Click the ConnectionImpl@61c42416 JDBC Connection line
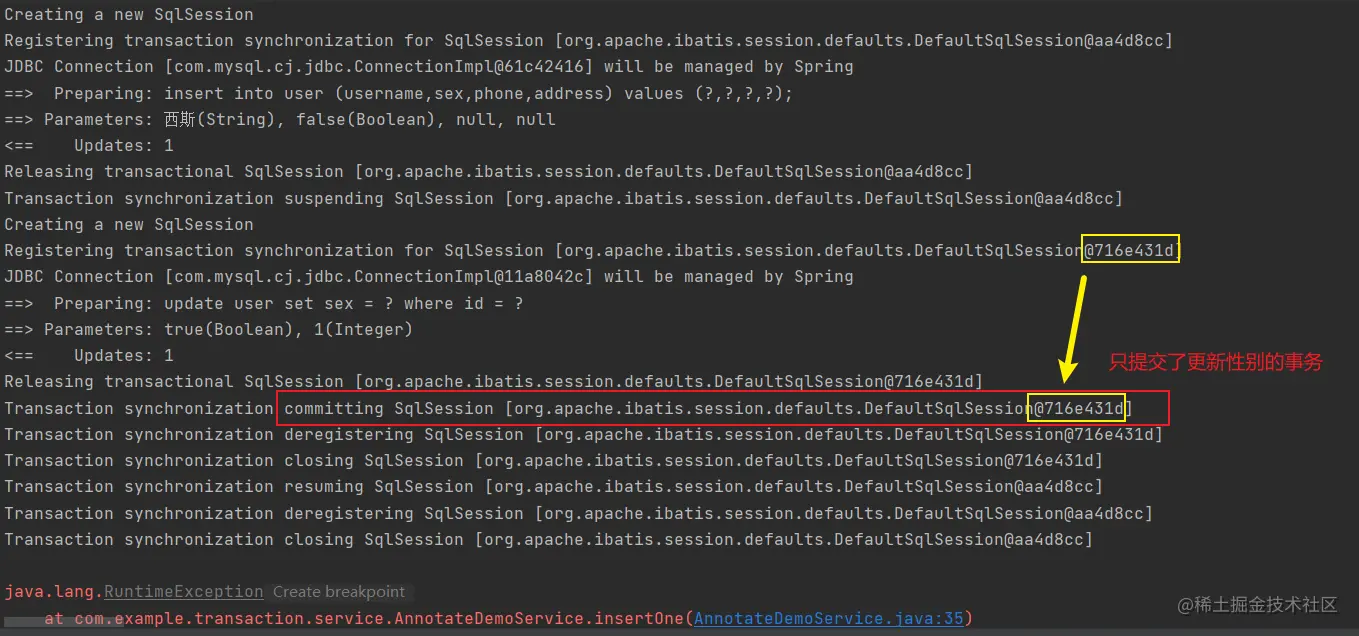Screen dimensions: 1359x636 429,67
